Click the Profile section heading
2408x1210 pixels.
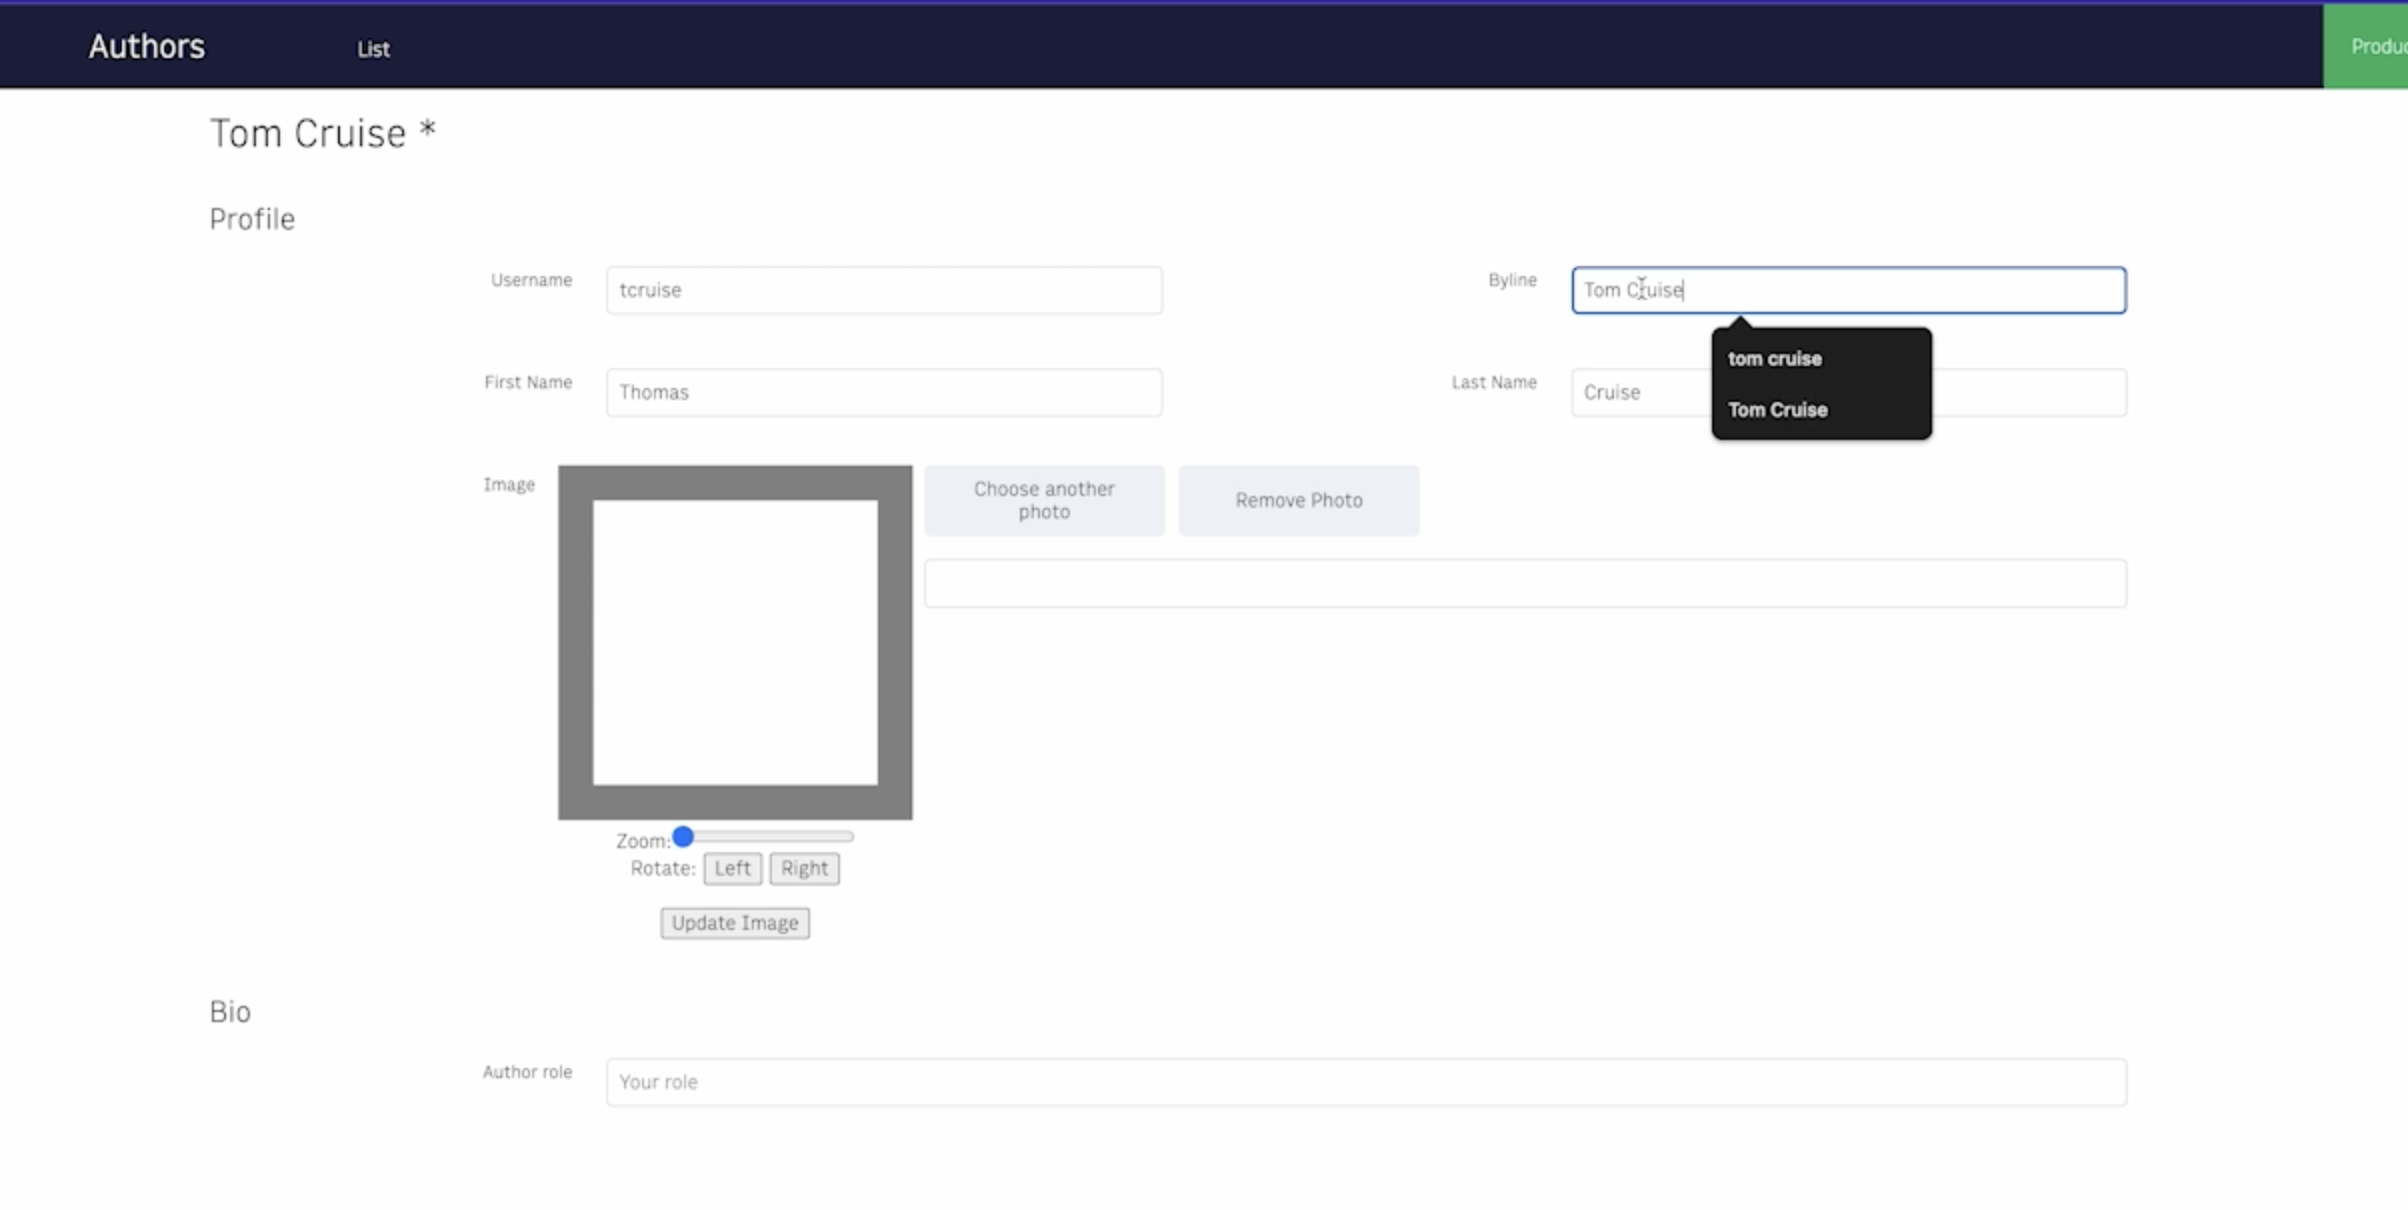point(252,219)
